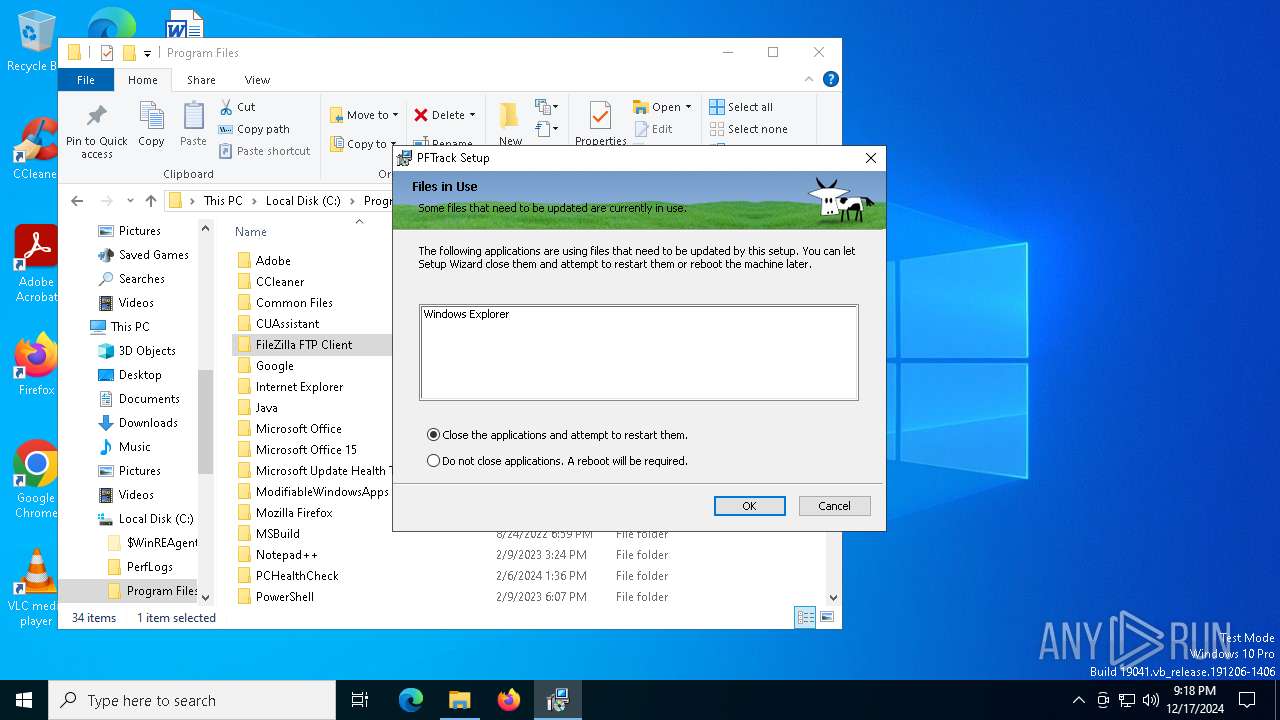
Task: Switch to Details view icon
Action: point(805,618)
